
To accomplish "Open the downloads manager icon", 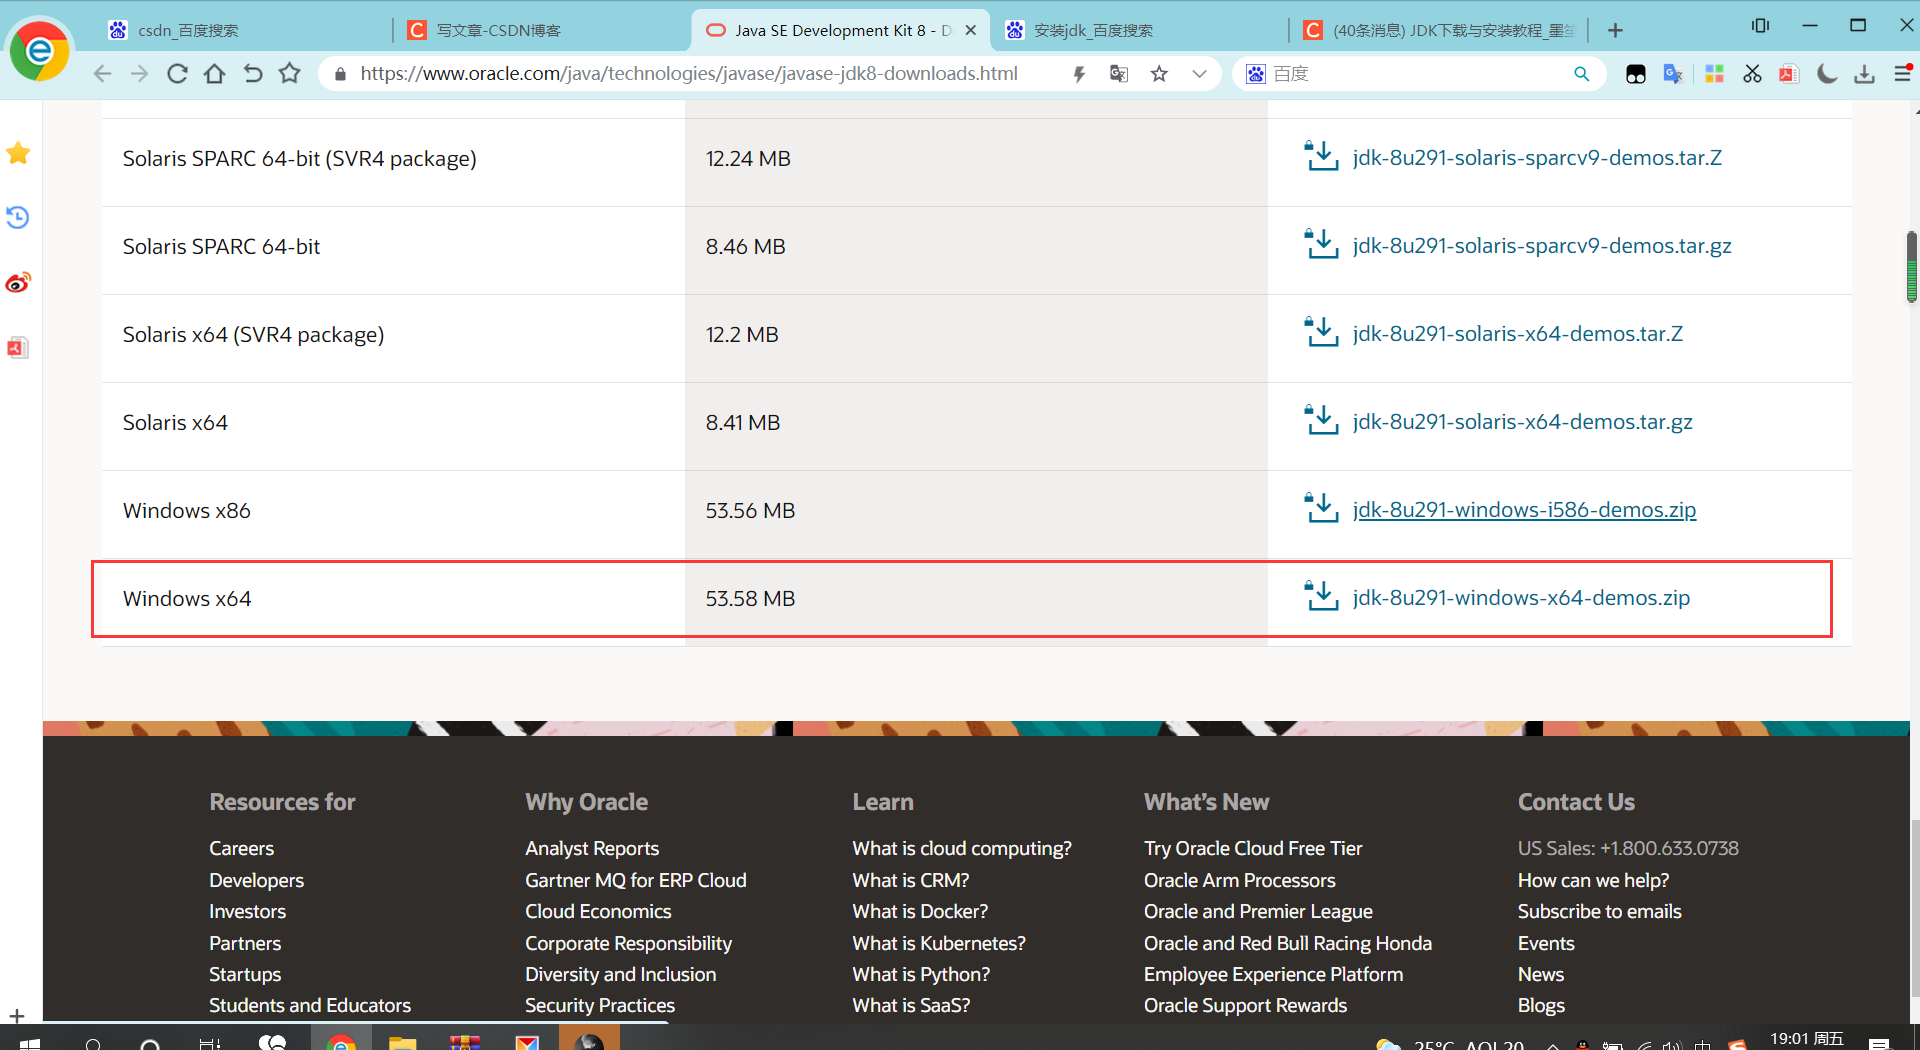I will tap(1864, 74).
